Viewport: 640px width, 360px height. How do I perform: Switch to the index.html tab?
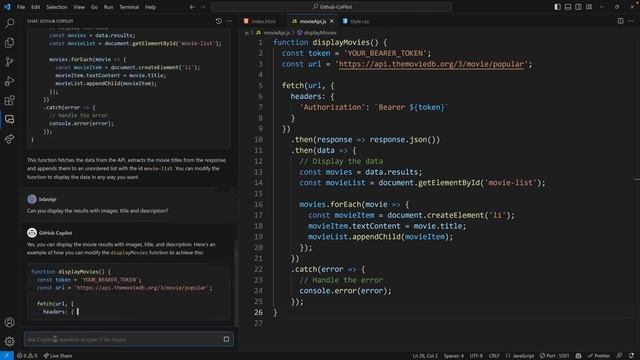pos(260,21)
